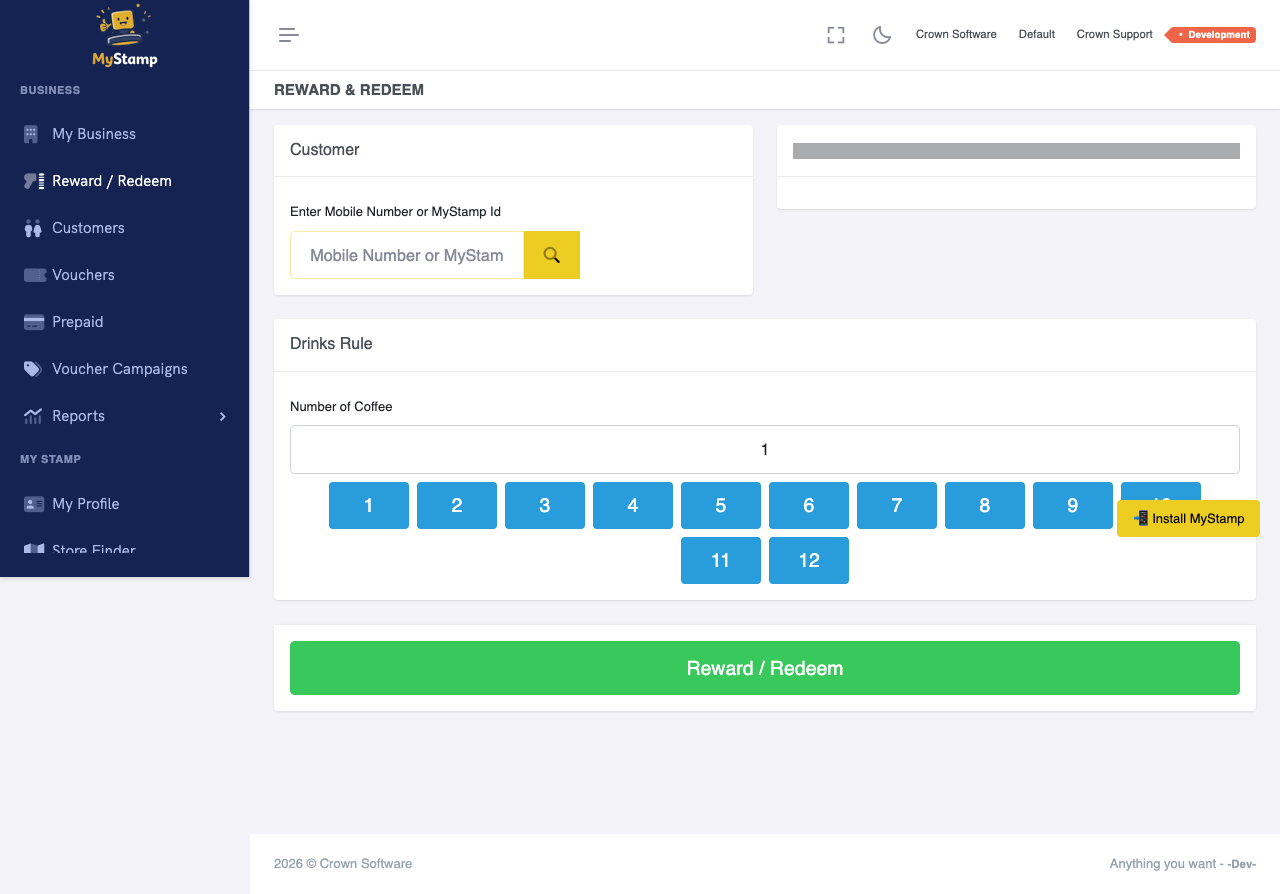Click the 'Anything you want - -Dev-' footer text
Viewport: 1280px width, 894px height.
coord(1183,863)
